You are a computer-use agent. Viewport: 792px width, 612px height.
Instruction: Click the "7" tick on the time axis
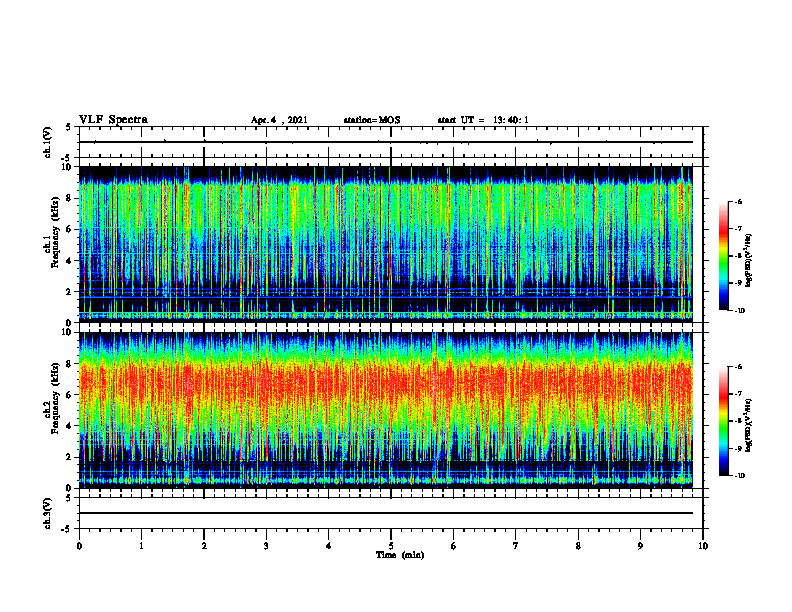click(x=516, y=546)
